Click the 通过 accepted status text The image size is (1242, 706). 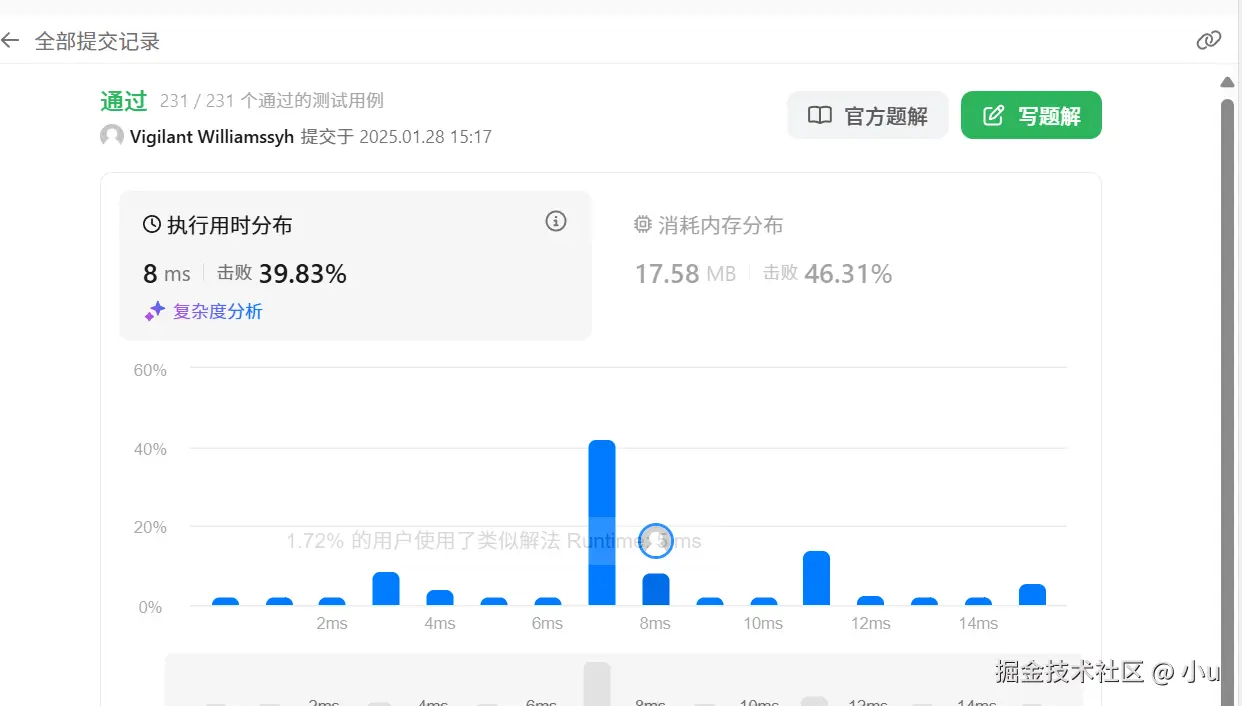124,101
